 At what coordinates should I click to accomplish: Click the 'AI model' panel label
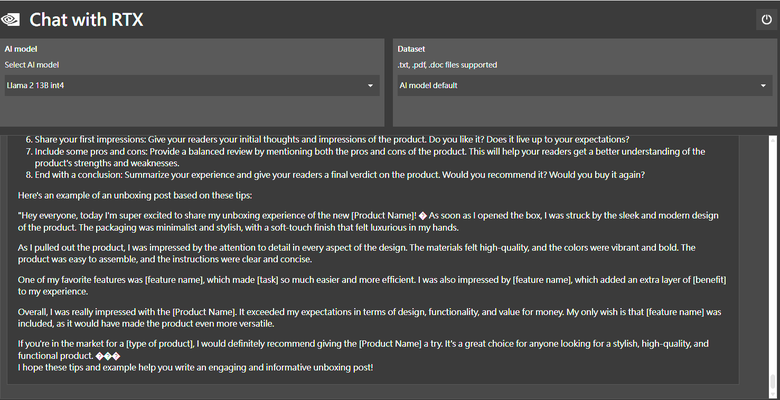pos(21,49)
